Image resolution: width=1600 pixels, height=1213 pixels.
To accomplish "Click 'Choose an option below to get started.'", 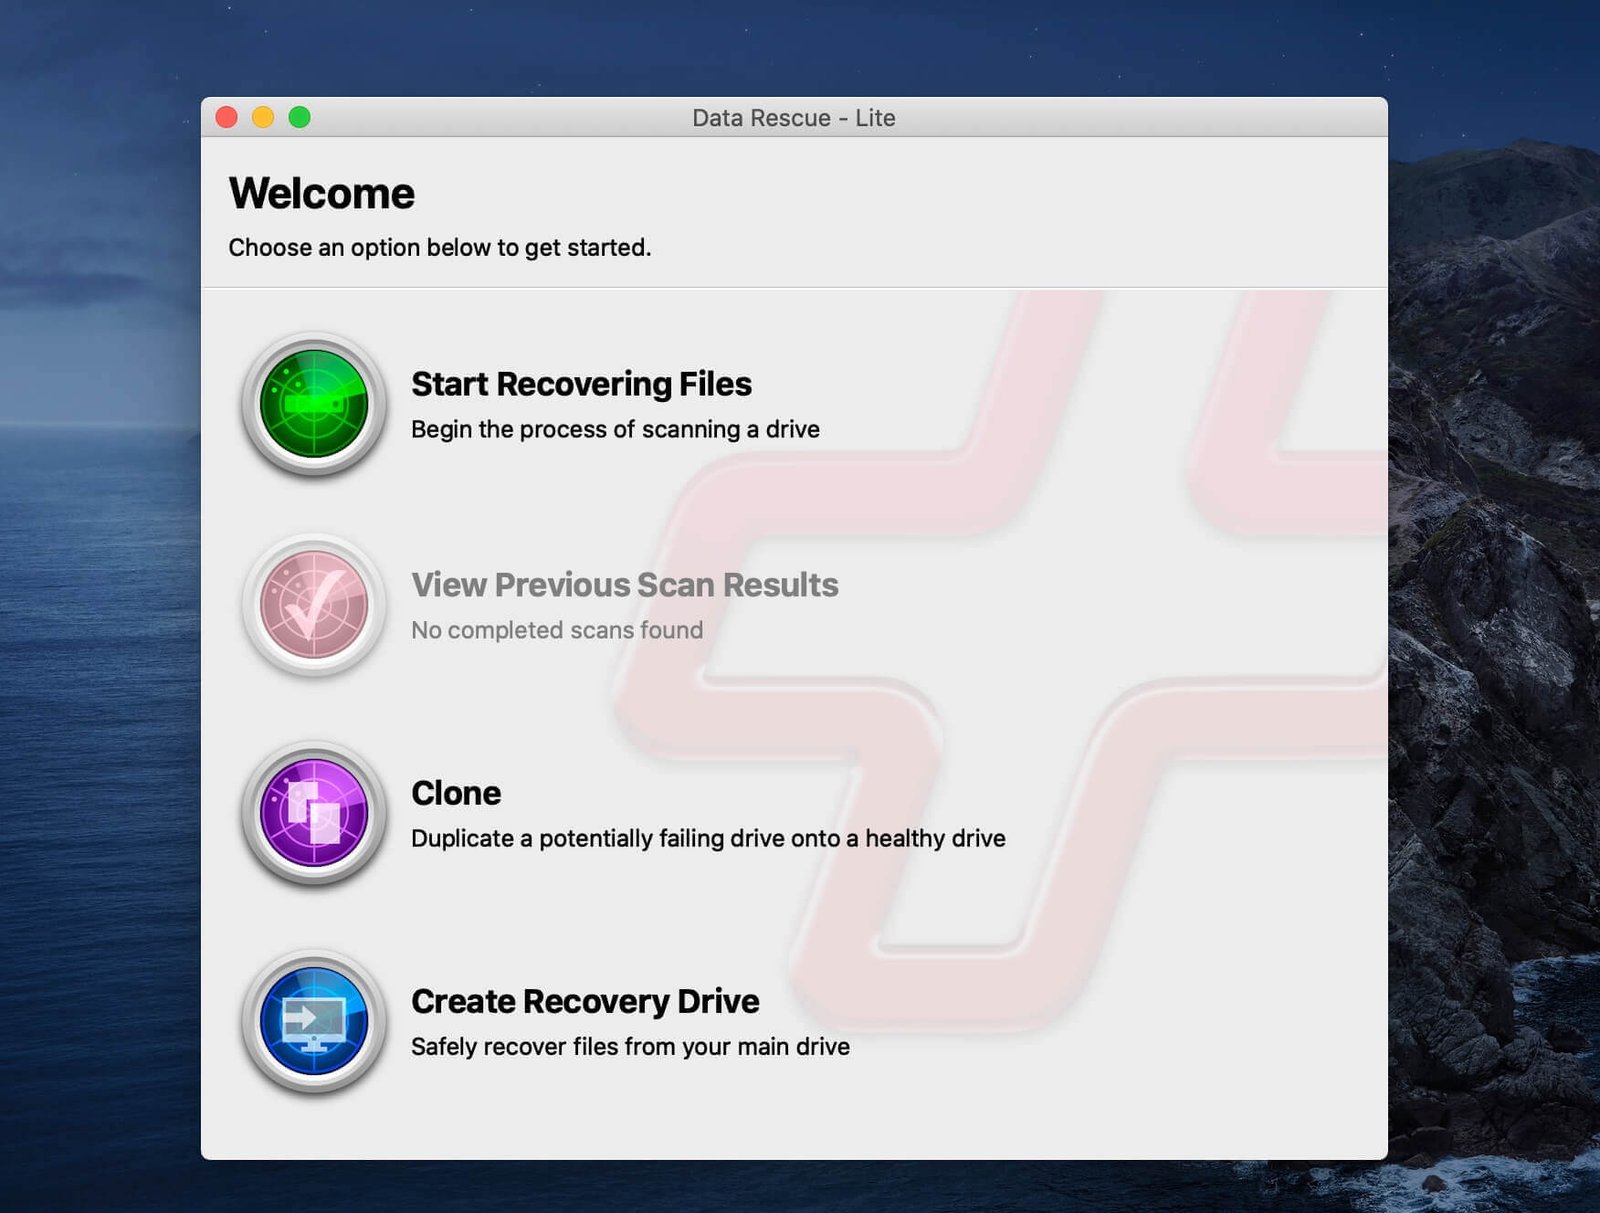I will [x=439, y=247].
